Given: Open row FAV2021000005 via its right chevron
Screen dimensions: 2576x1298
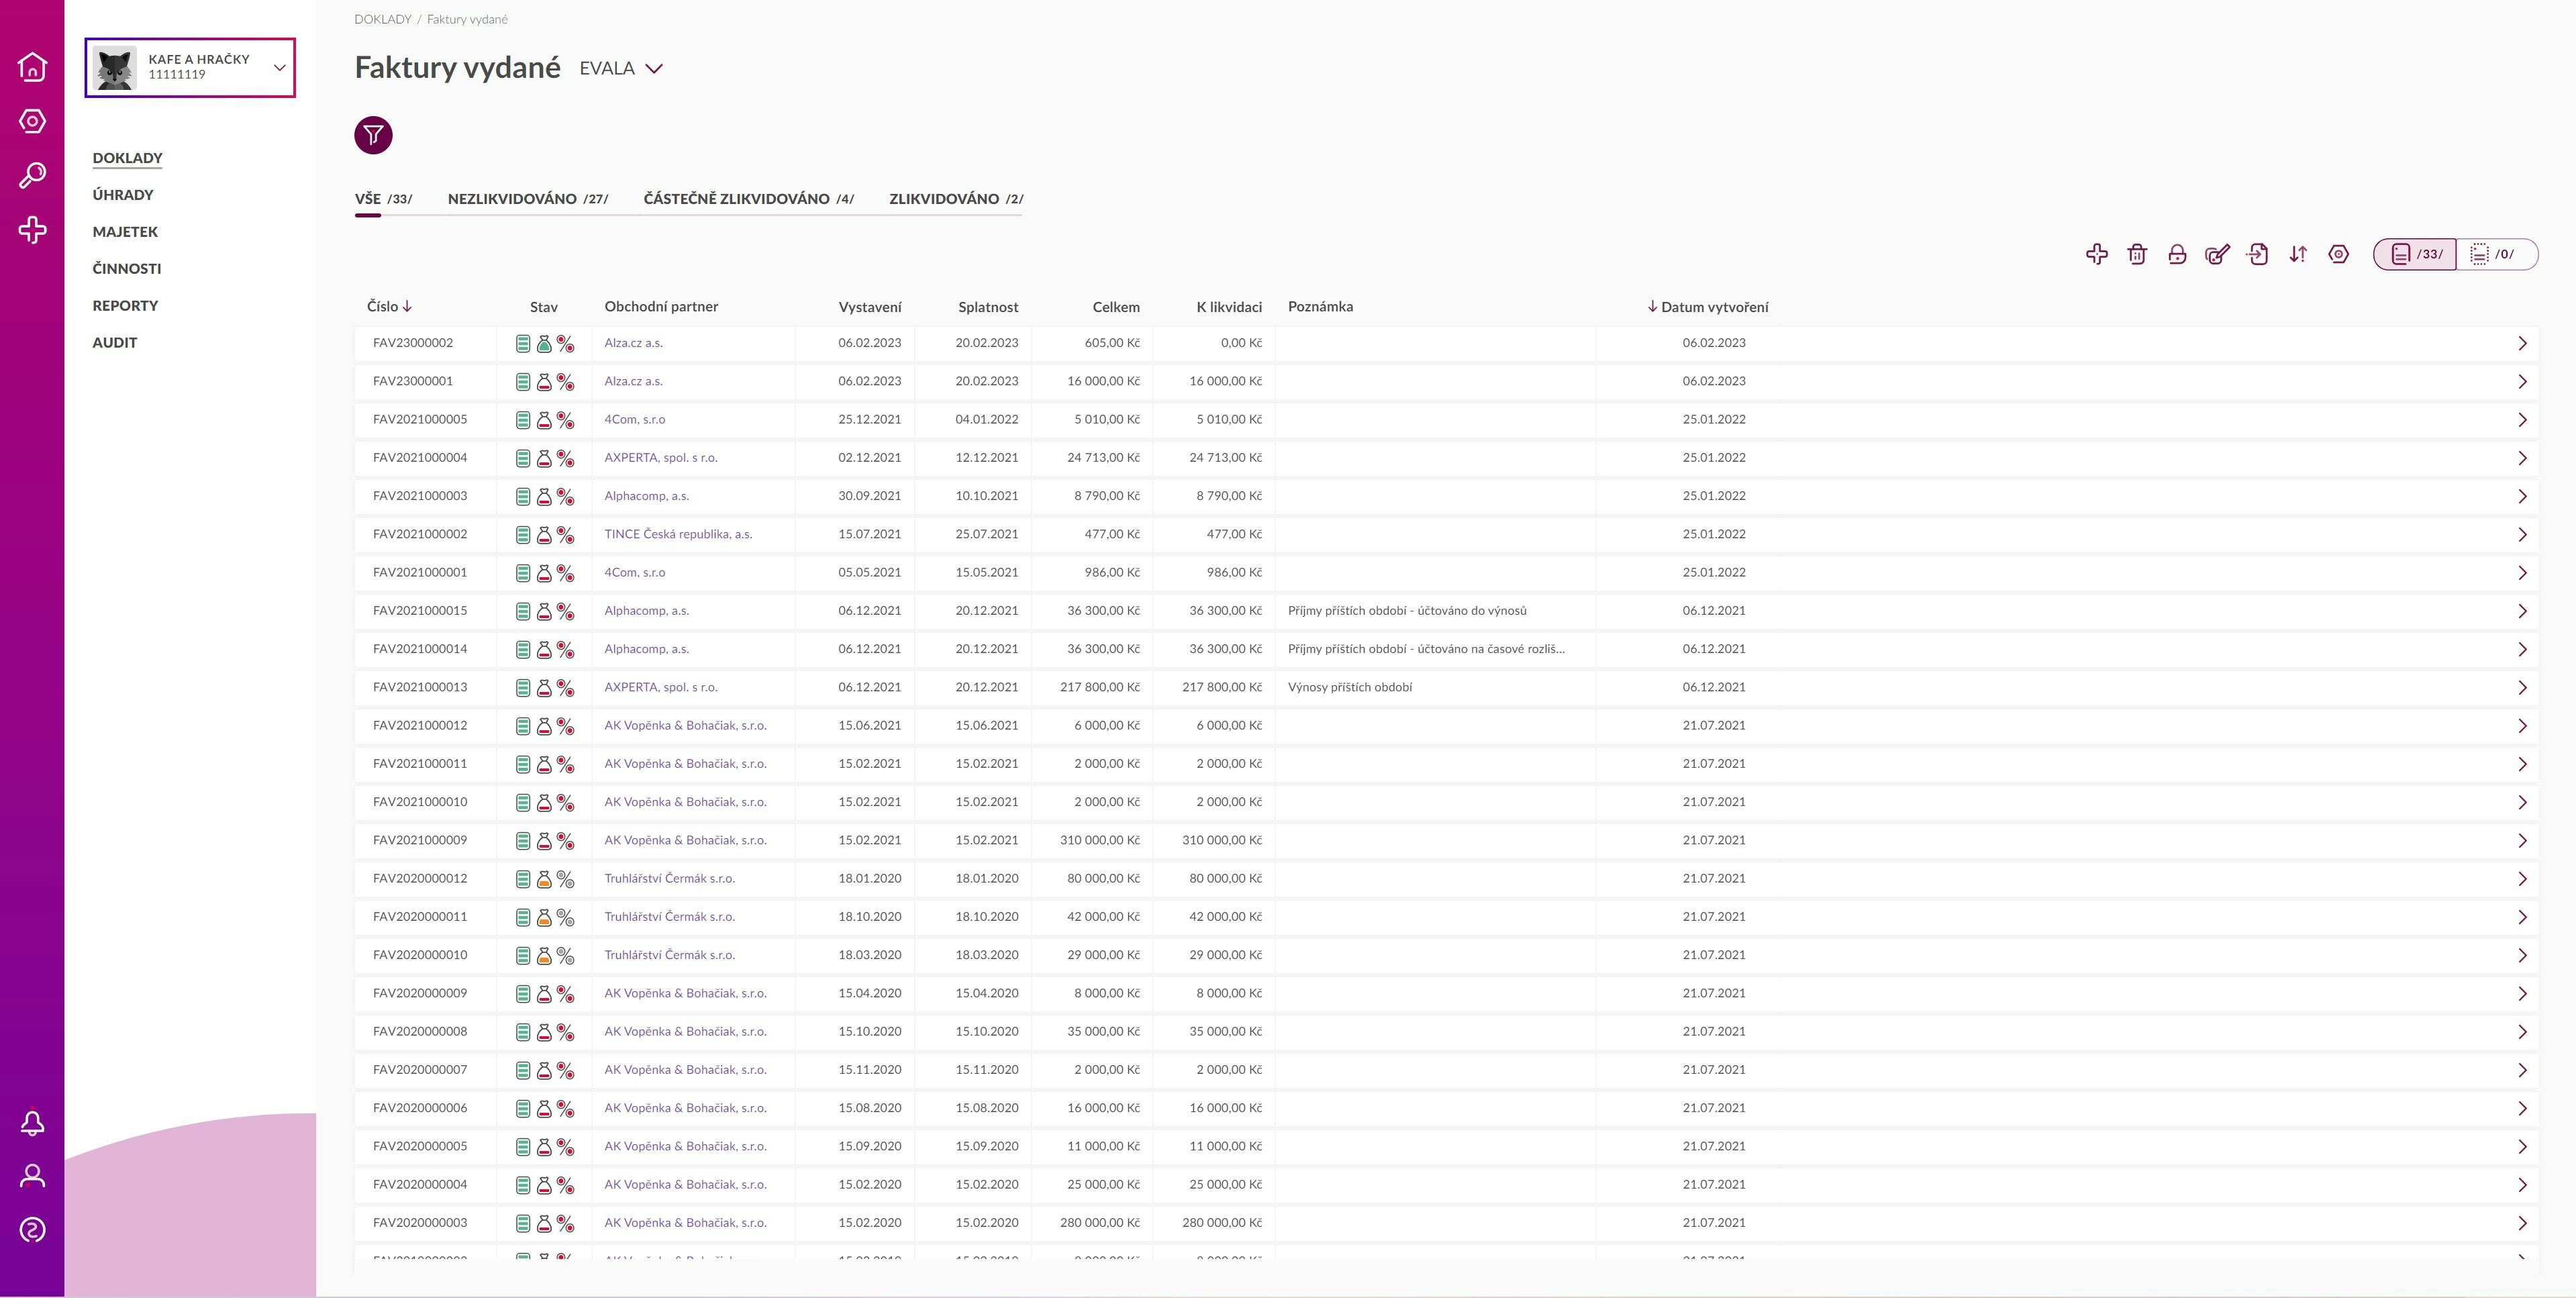Looking at the screenshot, I should (2522, 420).
